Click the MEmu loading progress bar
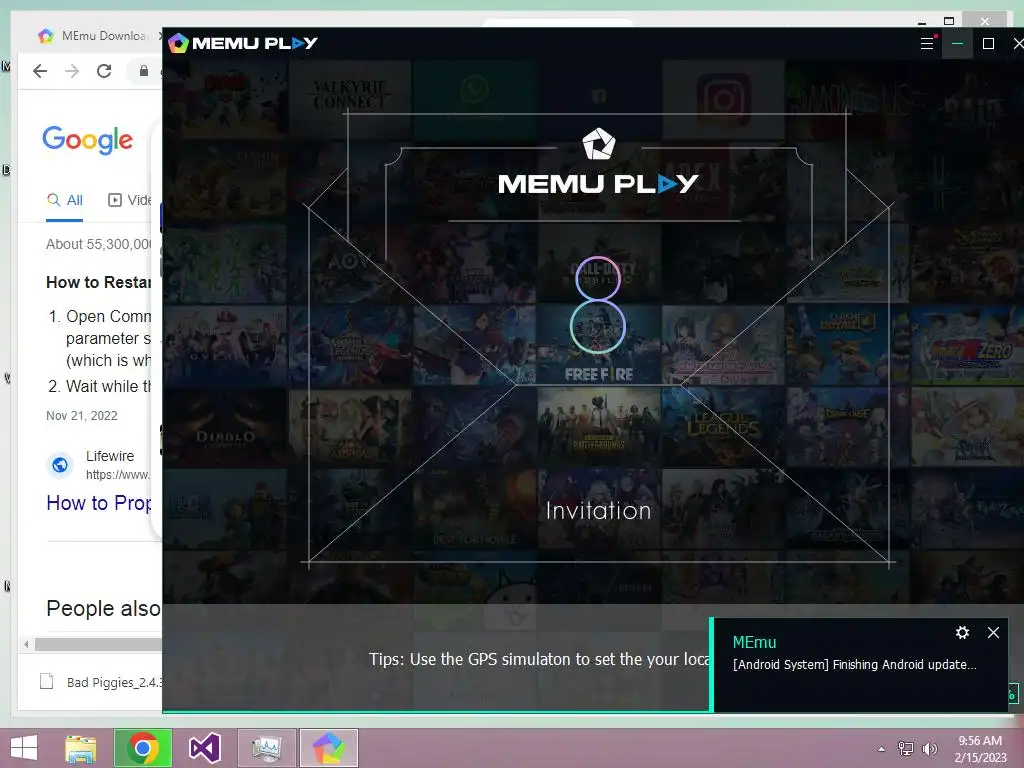This screenshot has height=768, width=1024. 436,711
